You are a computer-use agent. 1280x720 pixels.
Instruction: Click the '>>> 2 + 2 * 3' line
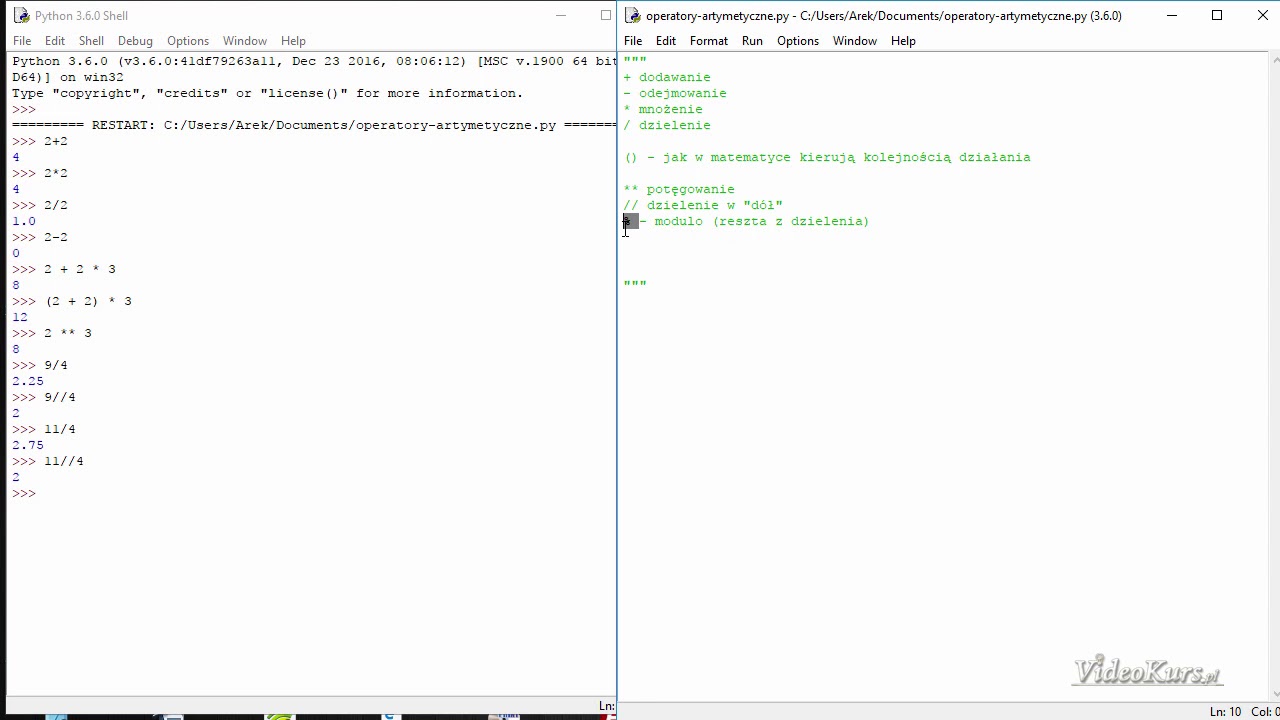(64, 269)
